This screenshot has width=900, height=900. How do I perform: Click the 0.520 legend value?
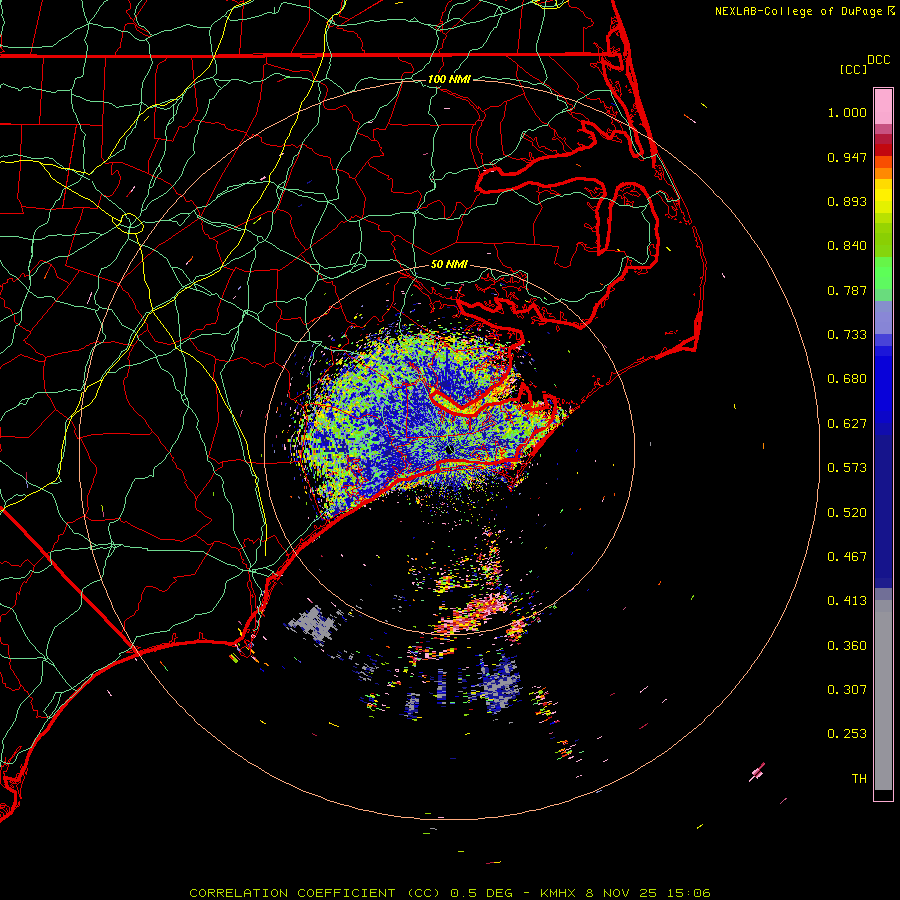point(847,513)
